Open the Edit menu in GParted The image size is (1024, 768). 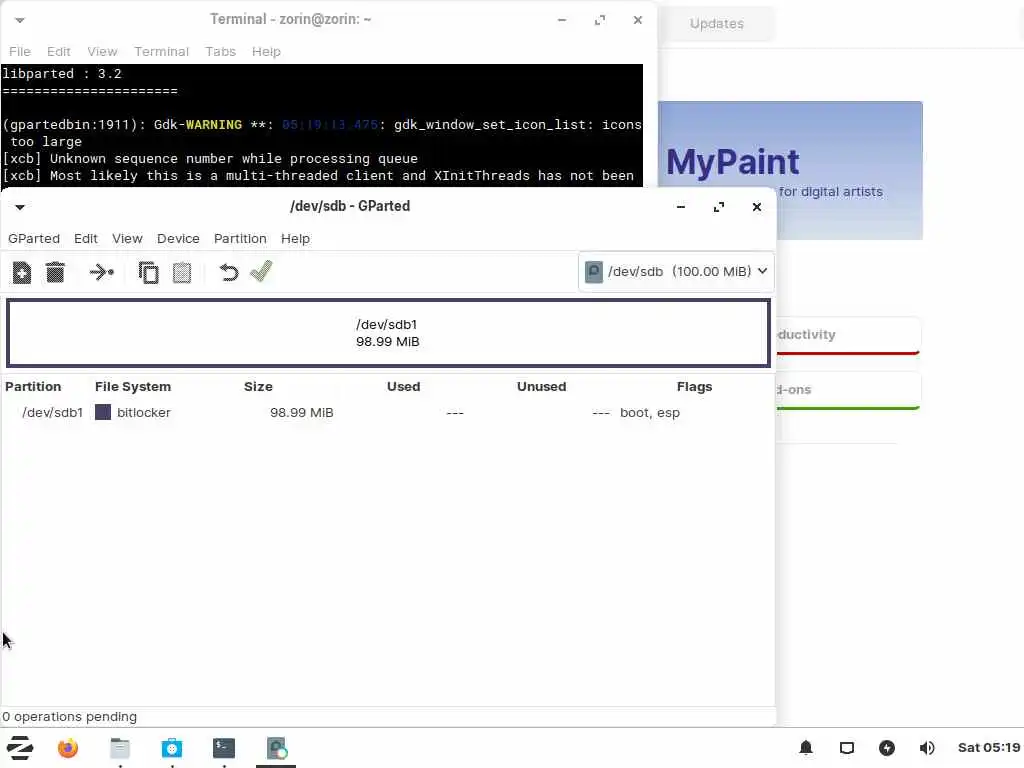pos(86,238)
